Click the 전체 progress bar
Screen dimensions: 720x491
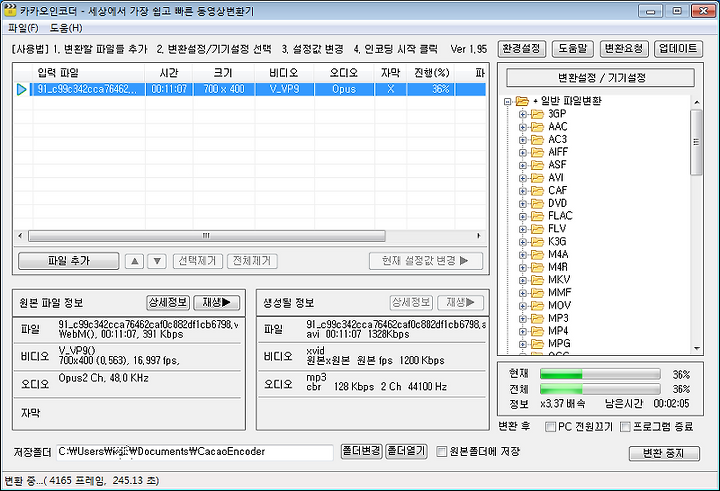pyautogui.click(x=600, y=389)
